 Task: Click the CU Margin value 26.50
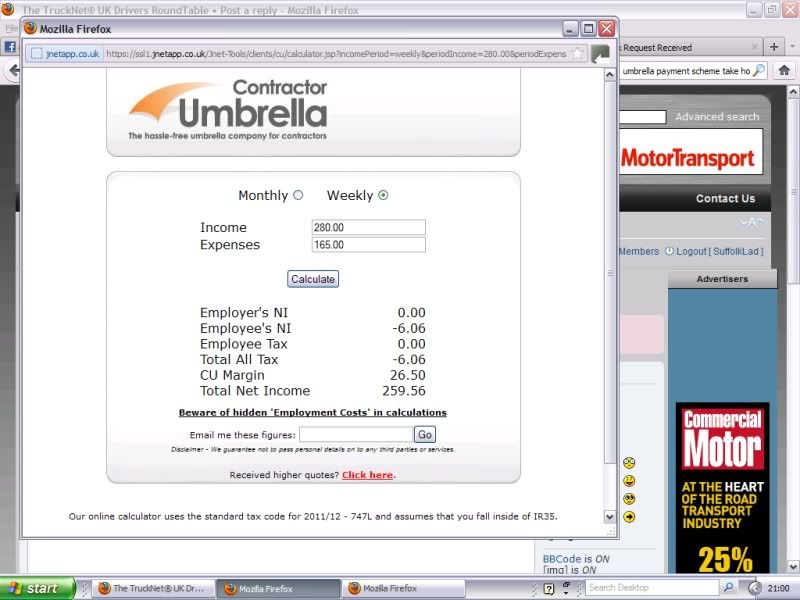[x=408, y=375]
